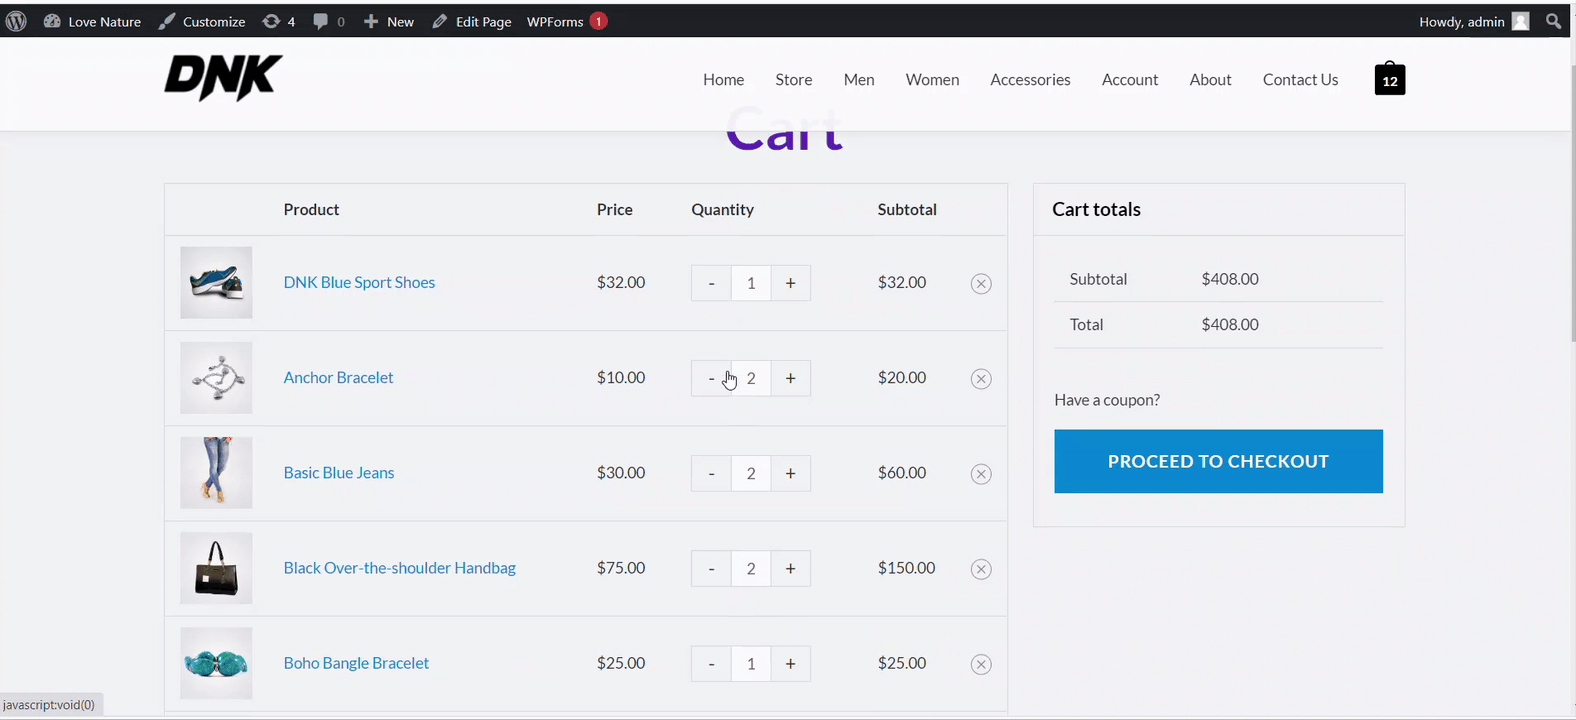The width and height of the screenshot is (1576, 720).
Task: Open Black Over-the-shoulder Handbag thumbnail
Action: coord(216,568)
